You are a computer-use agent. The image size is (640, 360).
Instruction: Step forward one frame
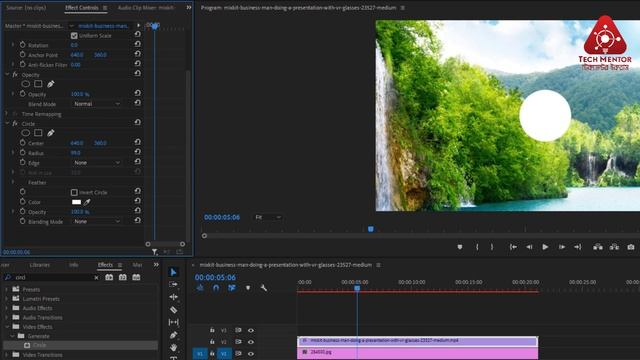(562, 247)
